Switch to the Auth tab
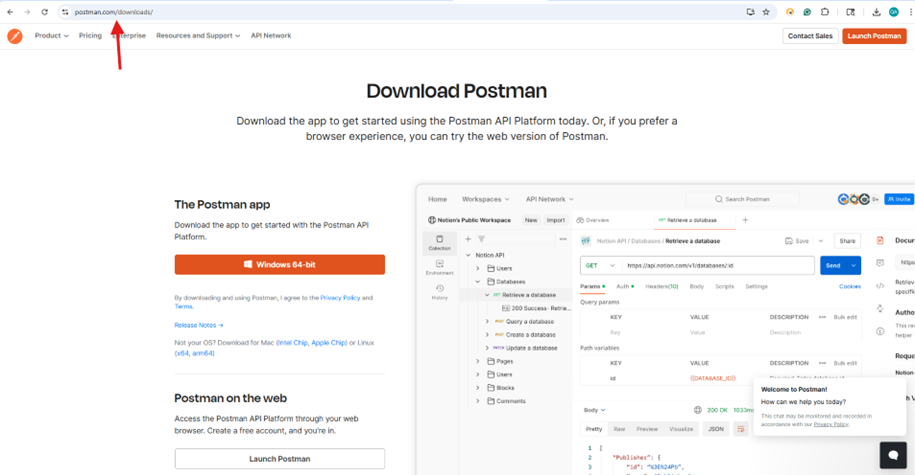Screen dimensions: 915x475 625,287
